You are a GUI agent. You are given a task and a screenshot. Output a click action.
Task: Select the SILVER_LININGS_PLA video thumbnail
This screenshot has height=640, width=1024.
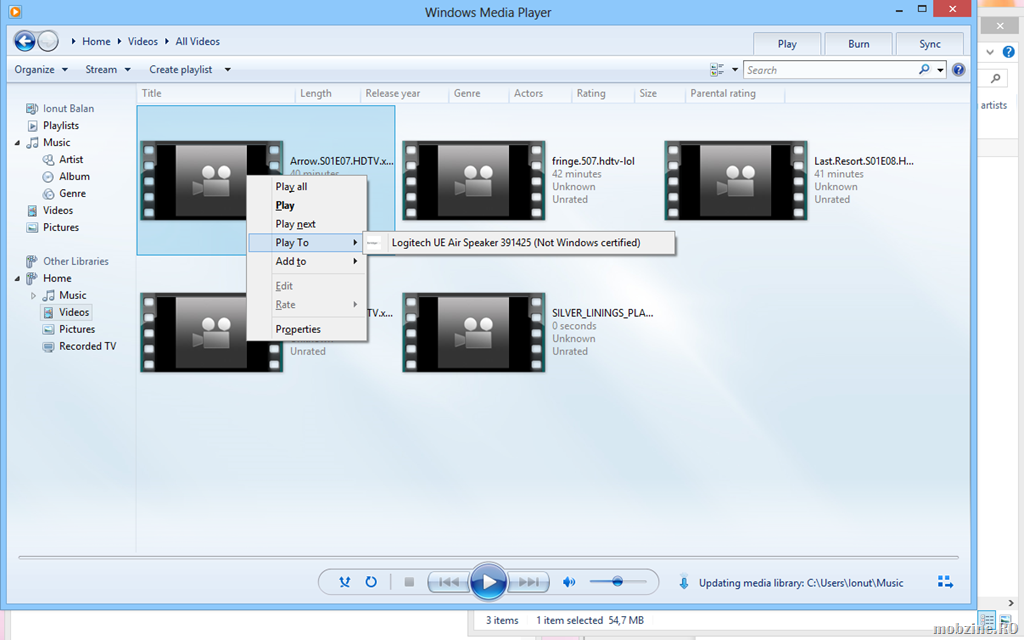point(473,332)
